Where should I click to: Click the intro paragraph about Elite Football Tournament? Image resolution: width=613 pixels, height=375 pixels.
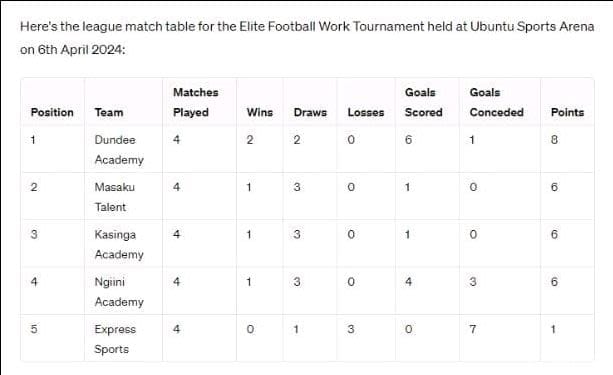pos(307,38)
